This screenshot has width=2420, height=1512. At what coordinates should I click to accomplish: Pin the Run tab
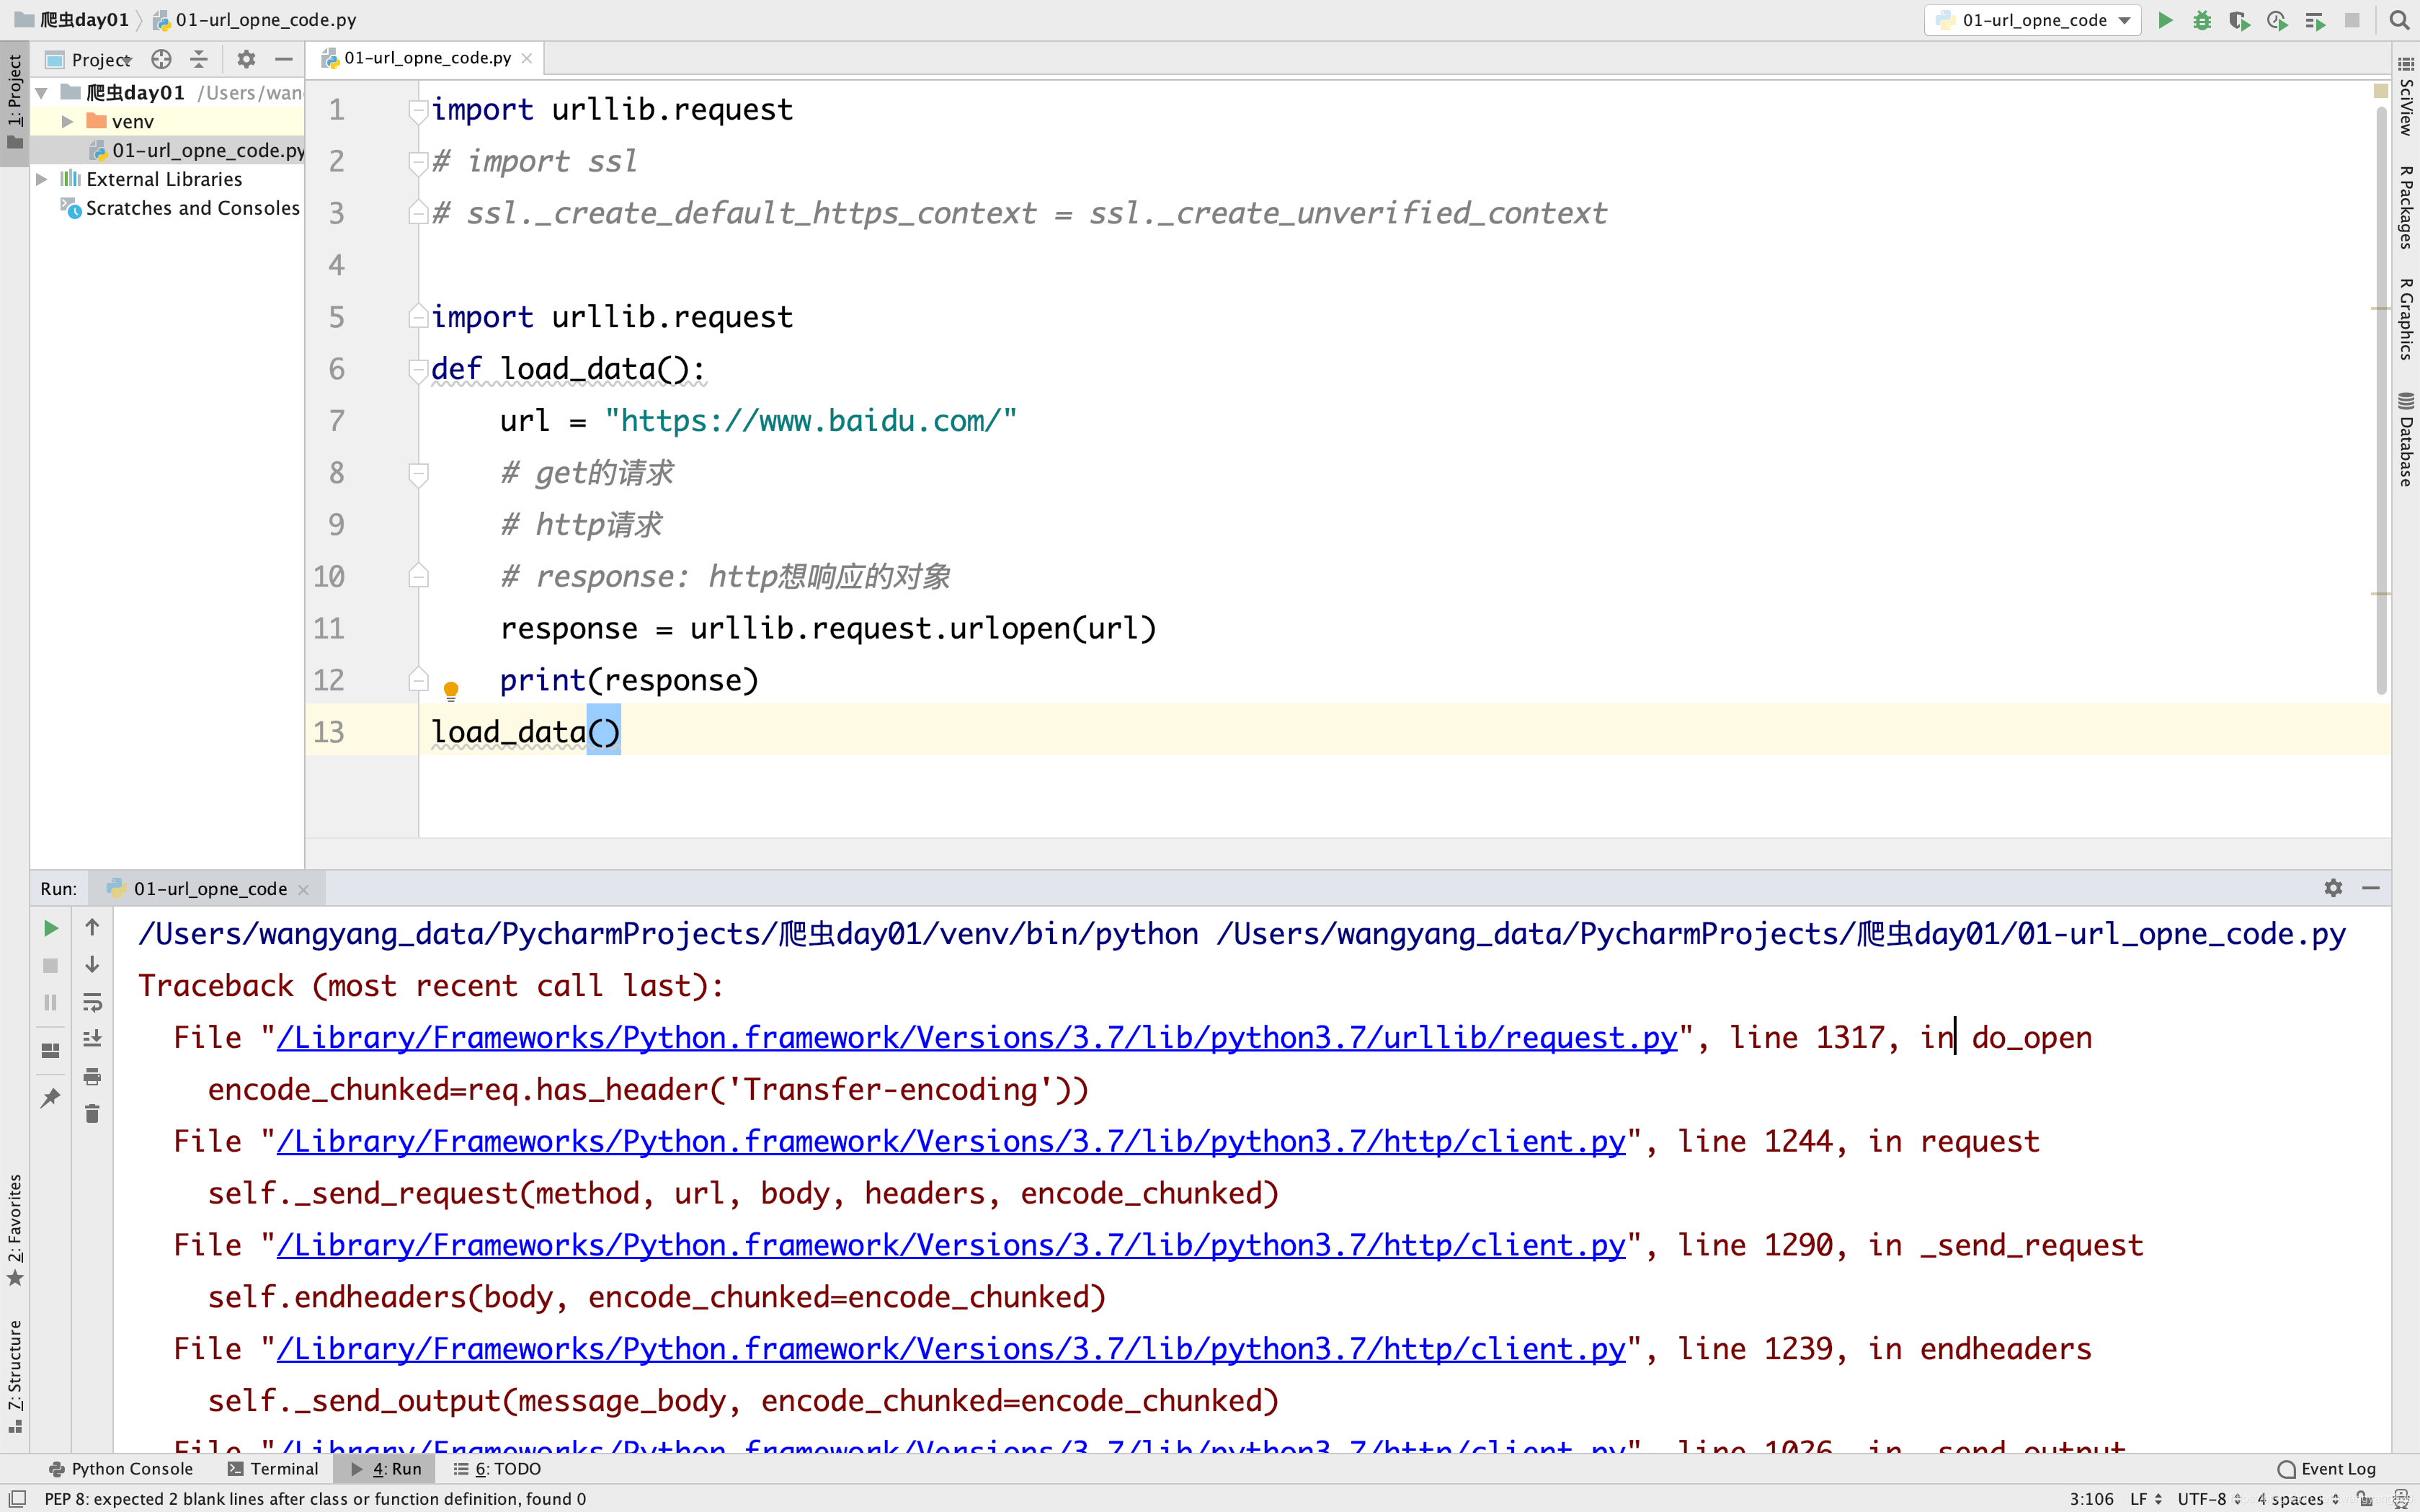(50, 1097)
